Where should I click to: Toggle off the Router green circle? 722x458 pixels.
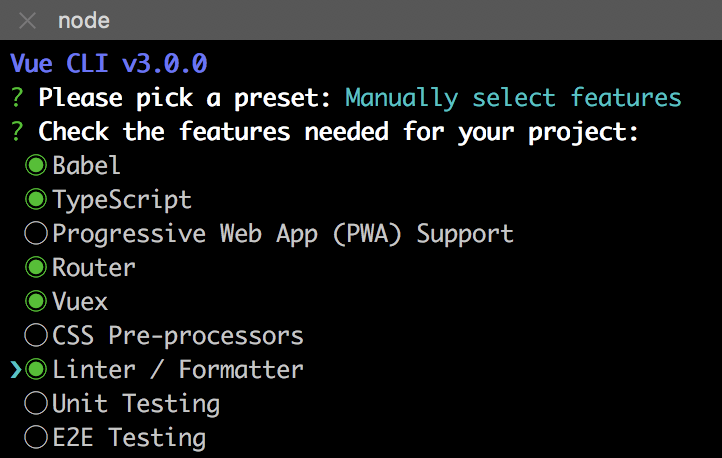click(36, 267)
